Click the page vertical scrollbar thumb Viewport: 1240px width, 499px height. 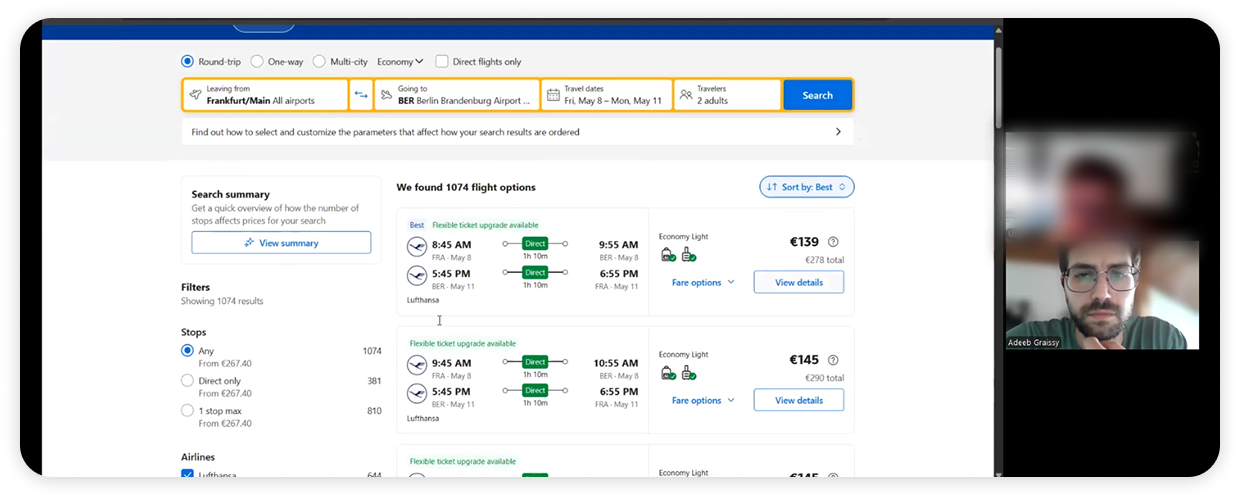click(x=998, y=88)
